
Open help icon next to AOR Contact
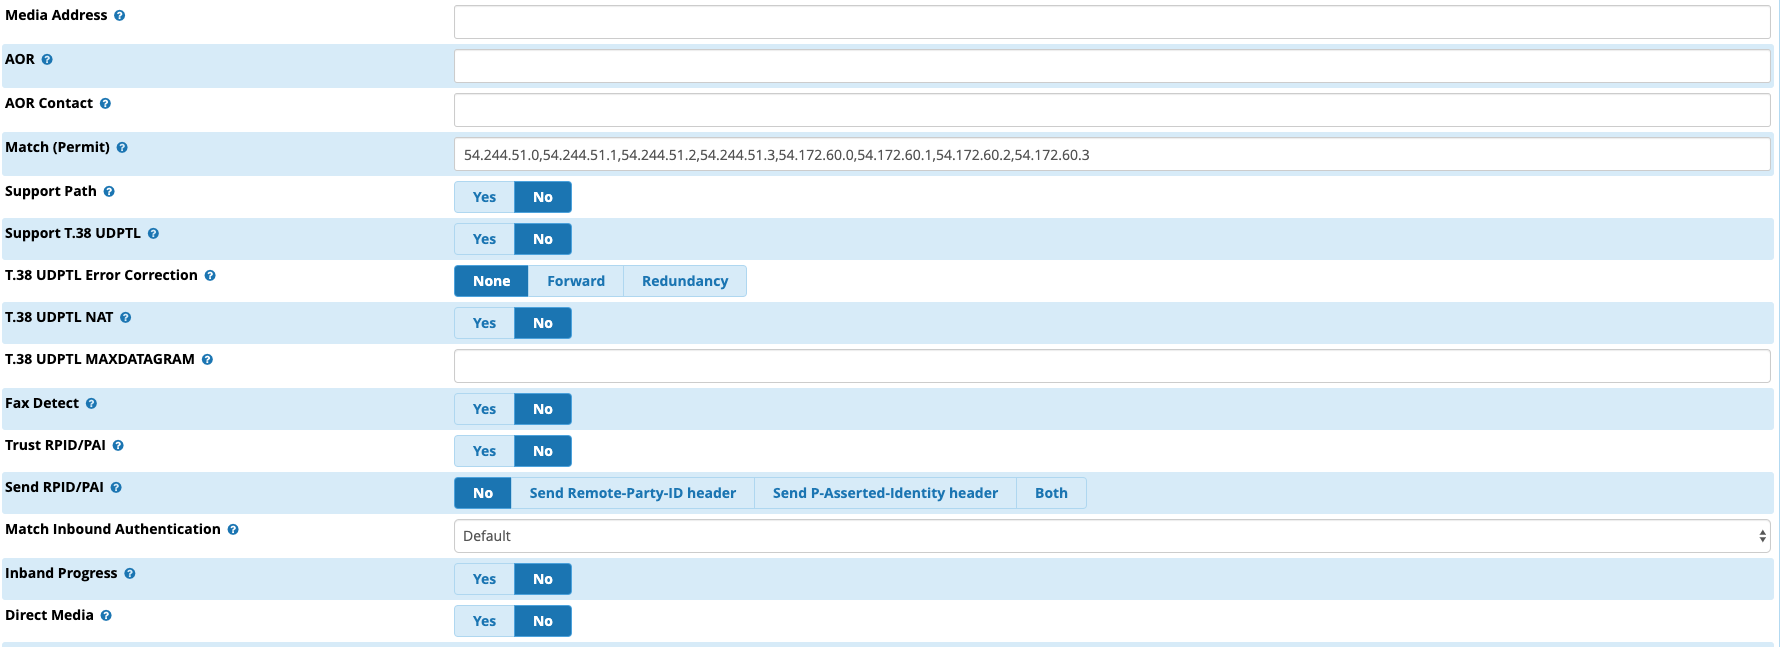105,104
